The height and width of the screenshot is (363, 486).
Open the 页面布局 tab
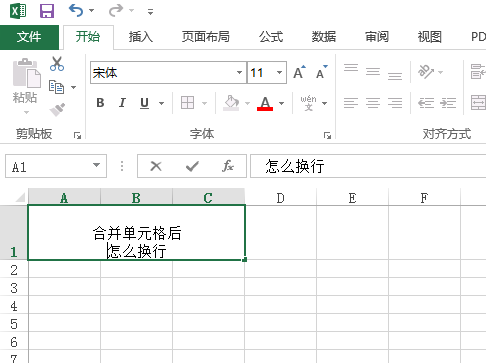tap(206, 37)
